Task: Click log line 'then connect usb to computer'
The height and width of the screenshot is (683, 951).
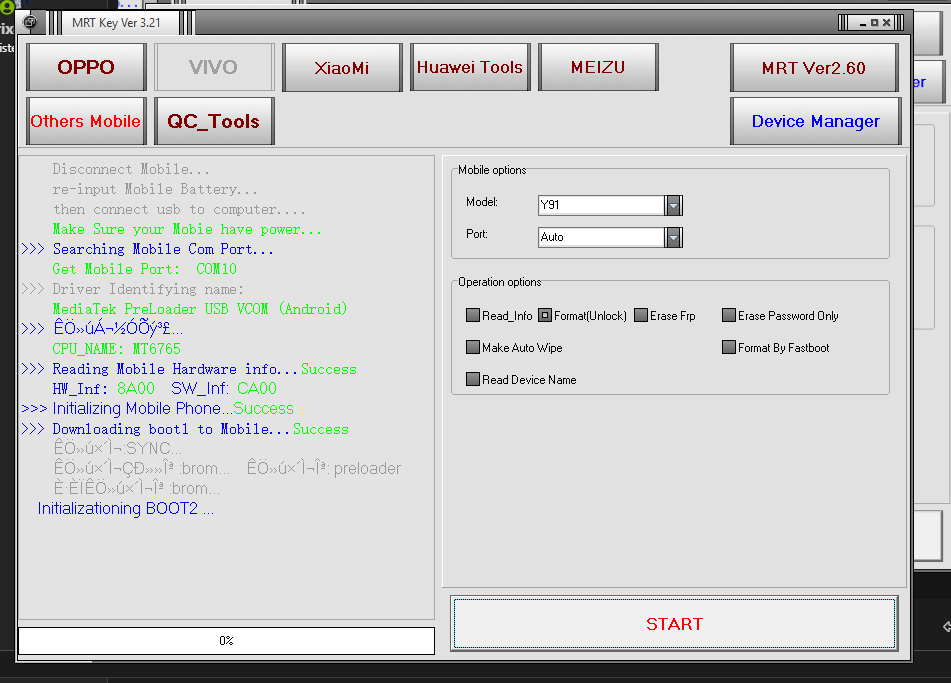Action: point(179,209)
